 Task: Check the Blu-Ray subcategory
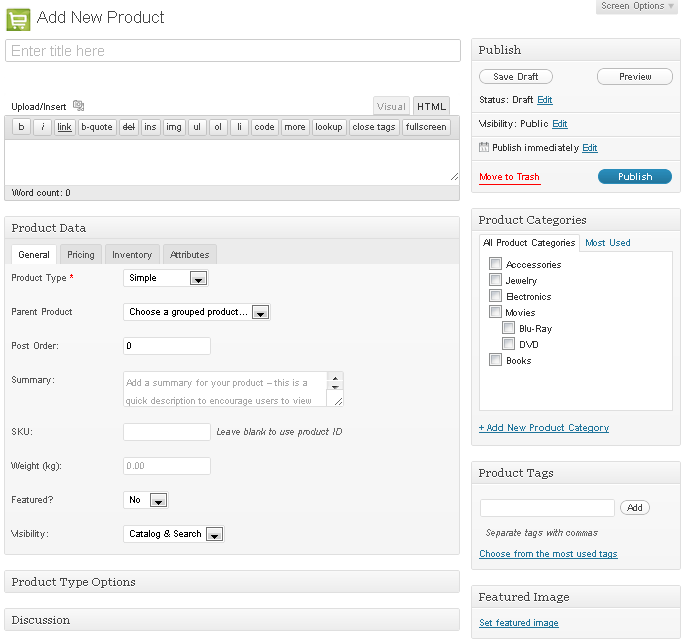[x=509, y=328]
